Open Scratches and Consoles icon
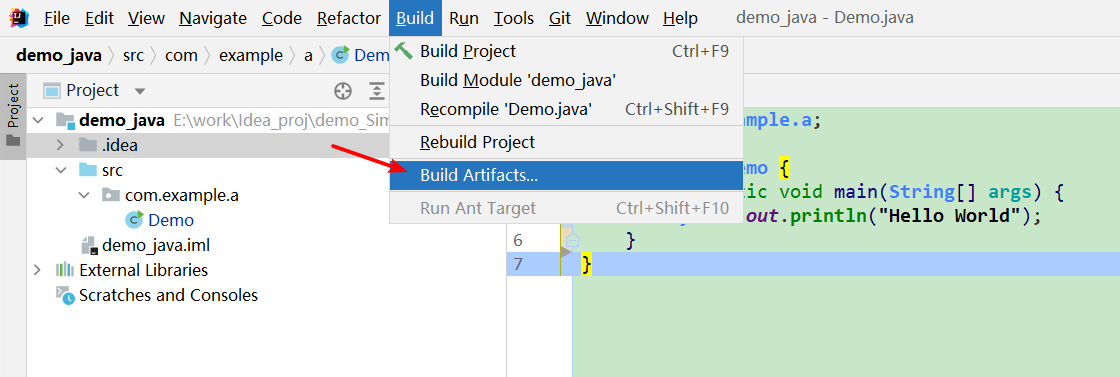Viewport: 1120px width, 377px height. pos(65,296)
